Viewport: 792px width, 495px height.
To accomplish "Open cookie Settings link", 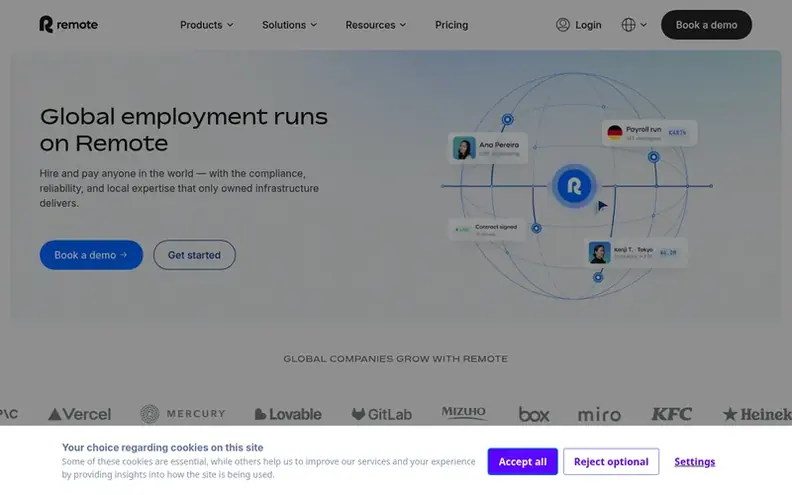I will [x=695, y=462].
